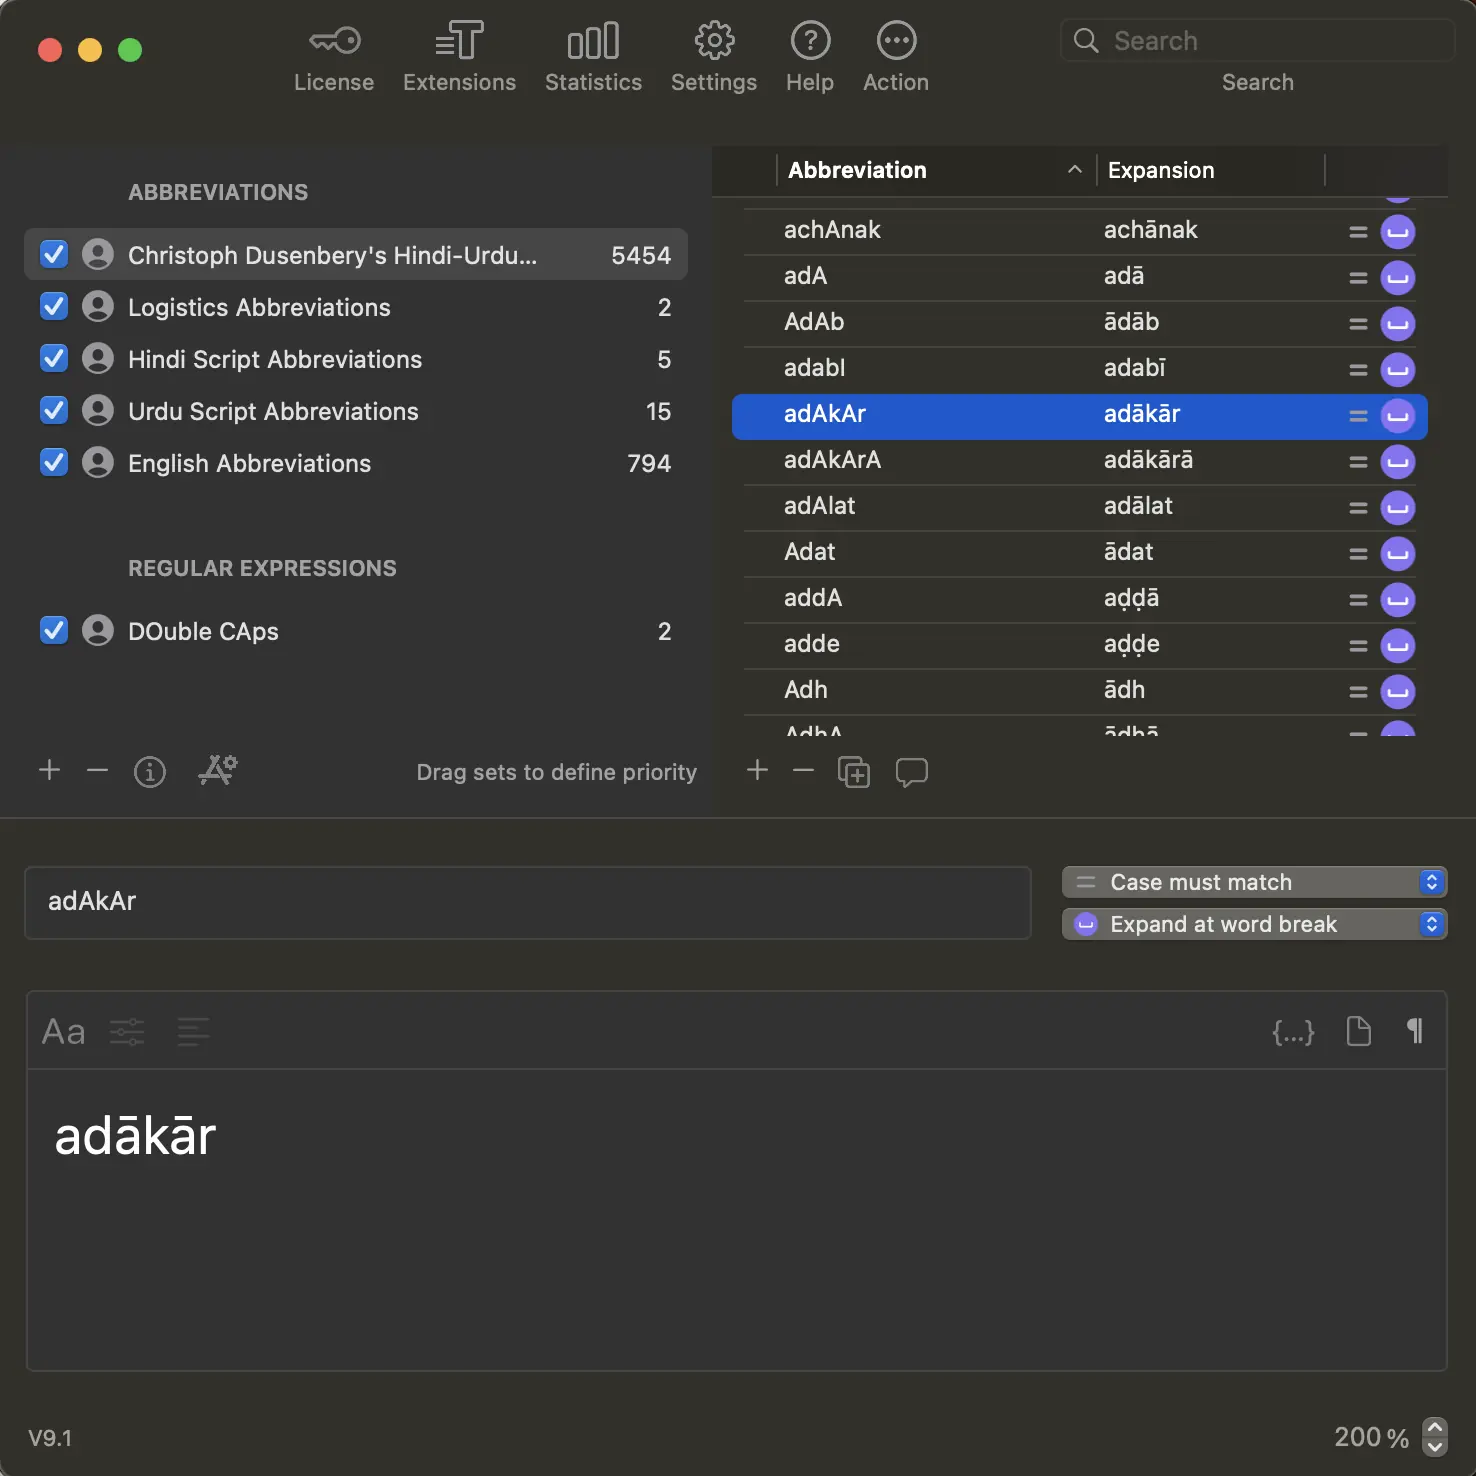
Task: Open the Extensions toolbar item
Action: click(459, 58)
